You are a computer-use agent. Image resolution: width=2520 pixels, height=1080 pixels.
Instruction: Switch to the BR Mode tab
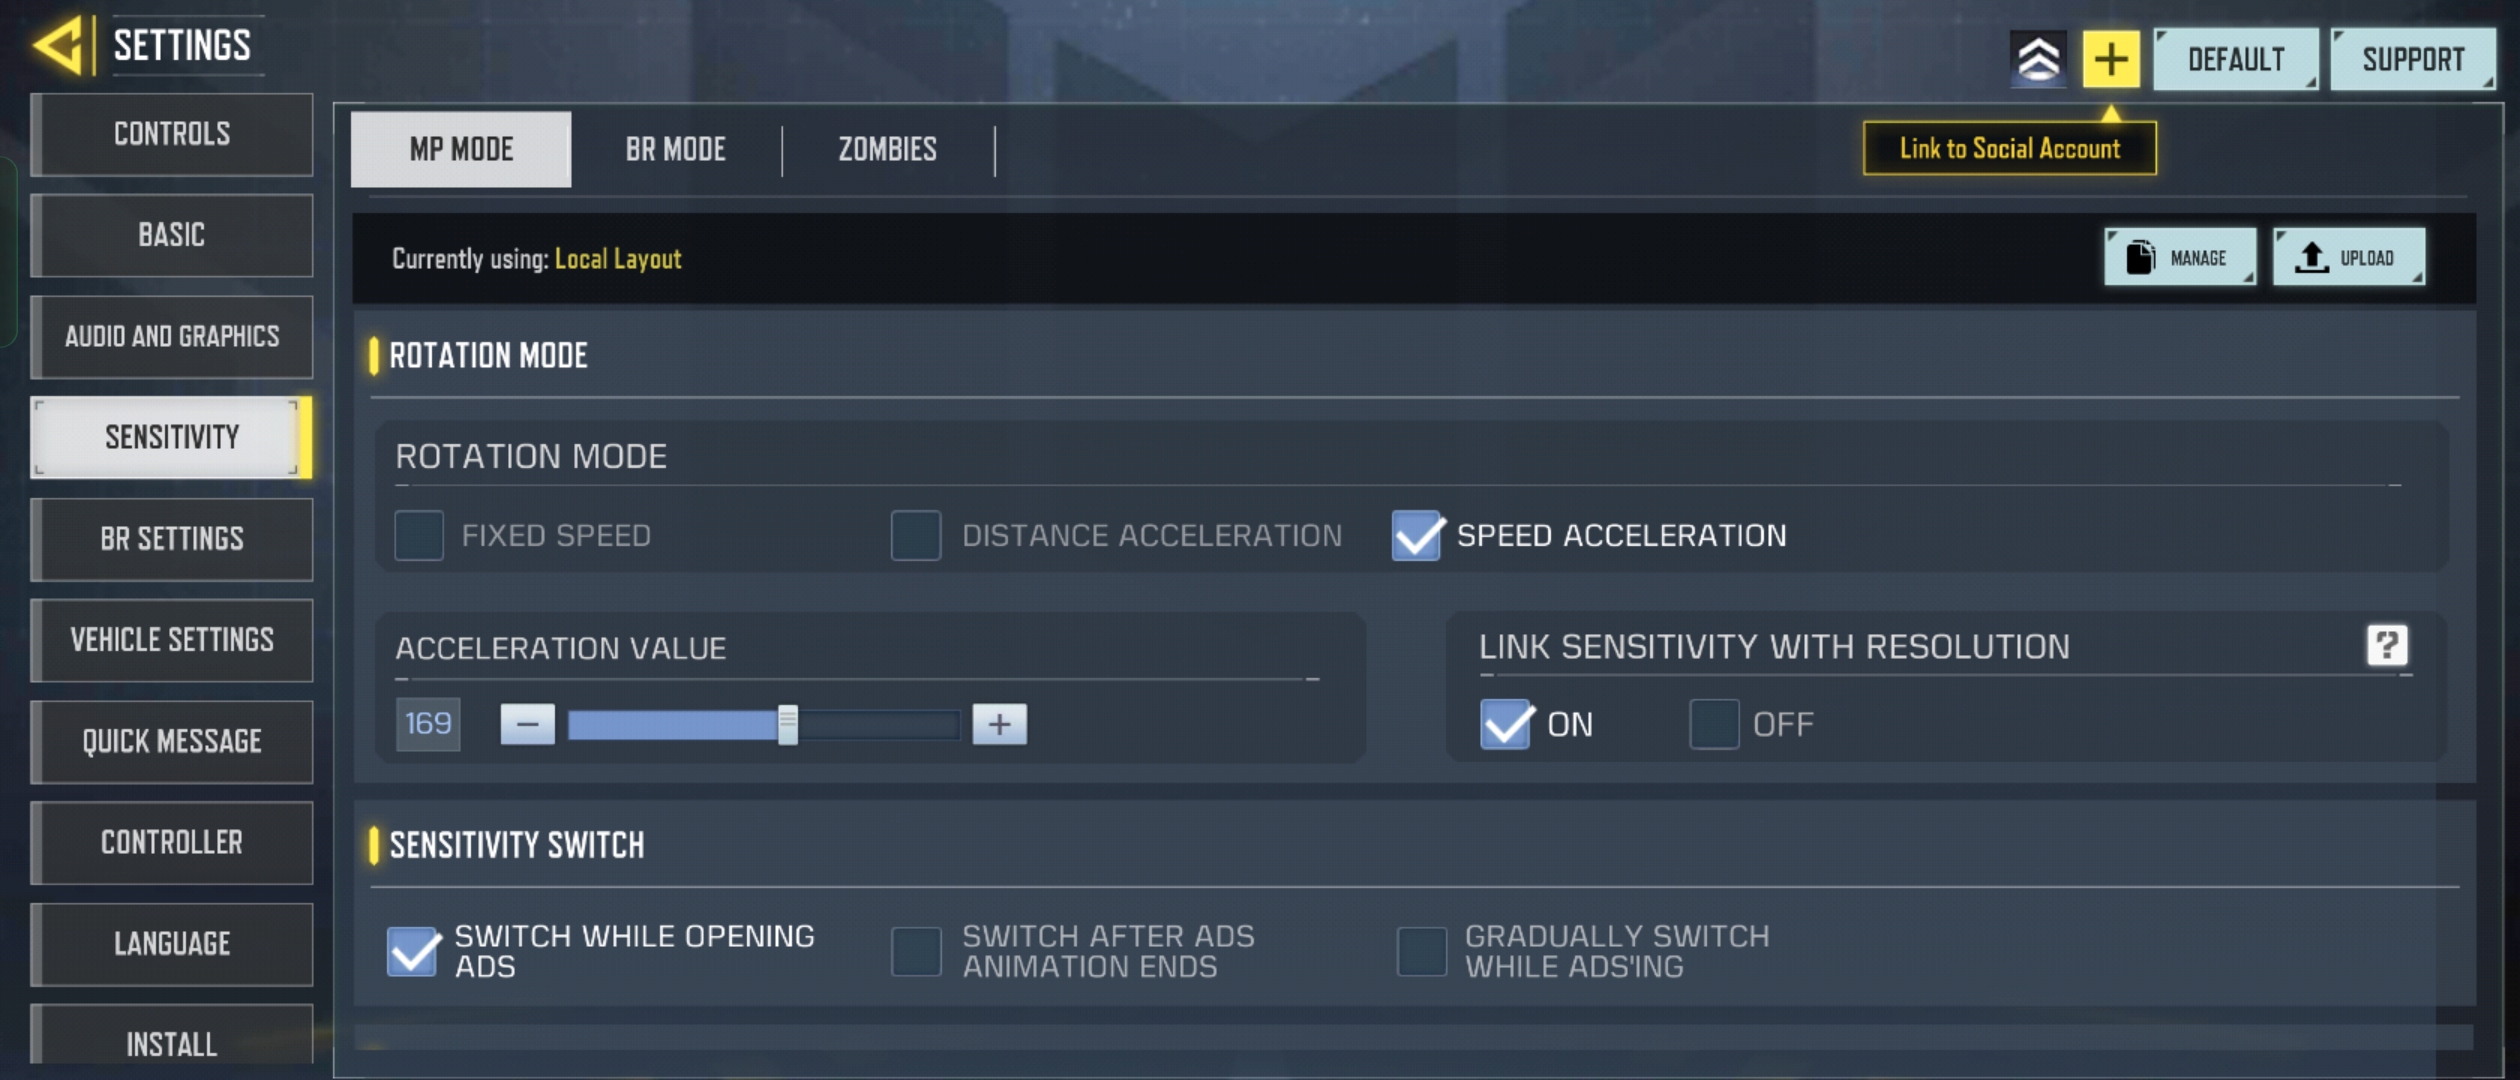click(x=675, y=149)
